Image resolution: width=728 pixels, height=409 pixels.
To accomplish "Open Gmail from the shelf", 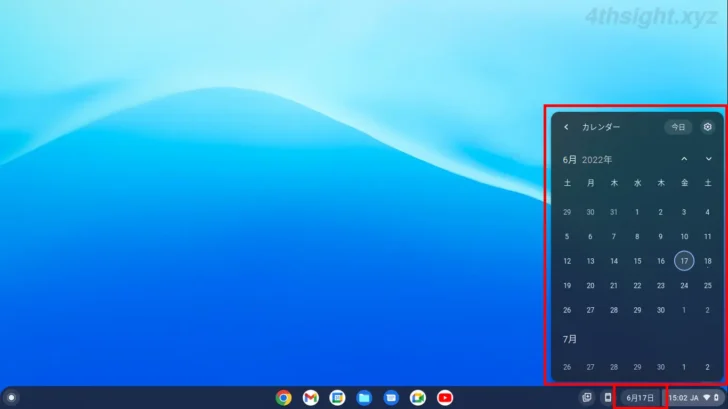I will [311, 398].
